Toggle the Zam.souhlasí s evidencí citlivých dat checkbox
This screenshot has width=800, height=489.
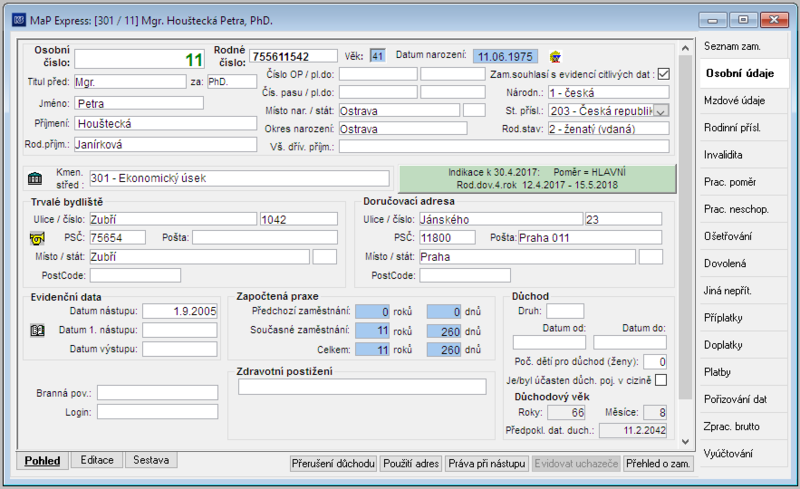coord(663,74)
